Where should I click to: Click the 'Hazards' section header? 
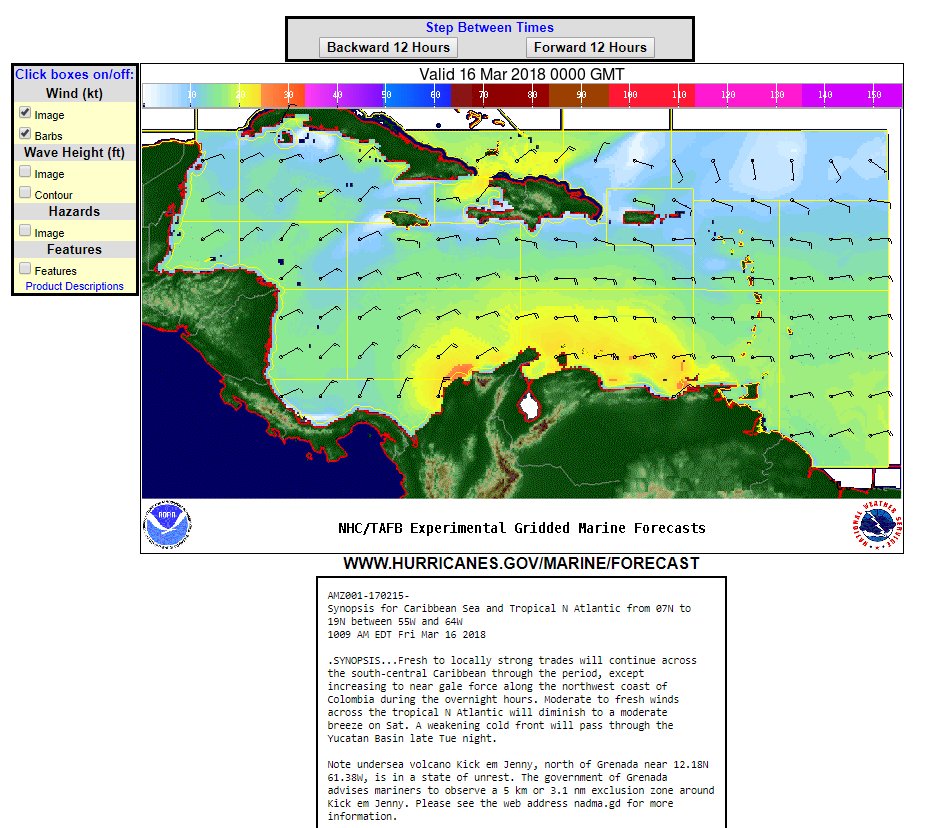click(75, 212)
